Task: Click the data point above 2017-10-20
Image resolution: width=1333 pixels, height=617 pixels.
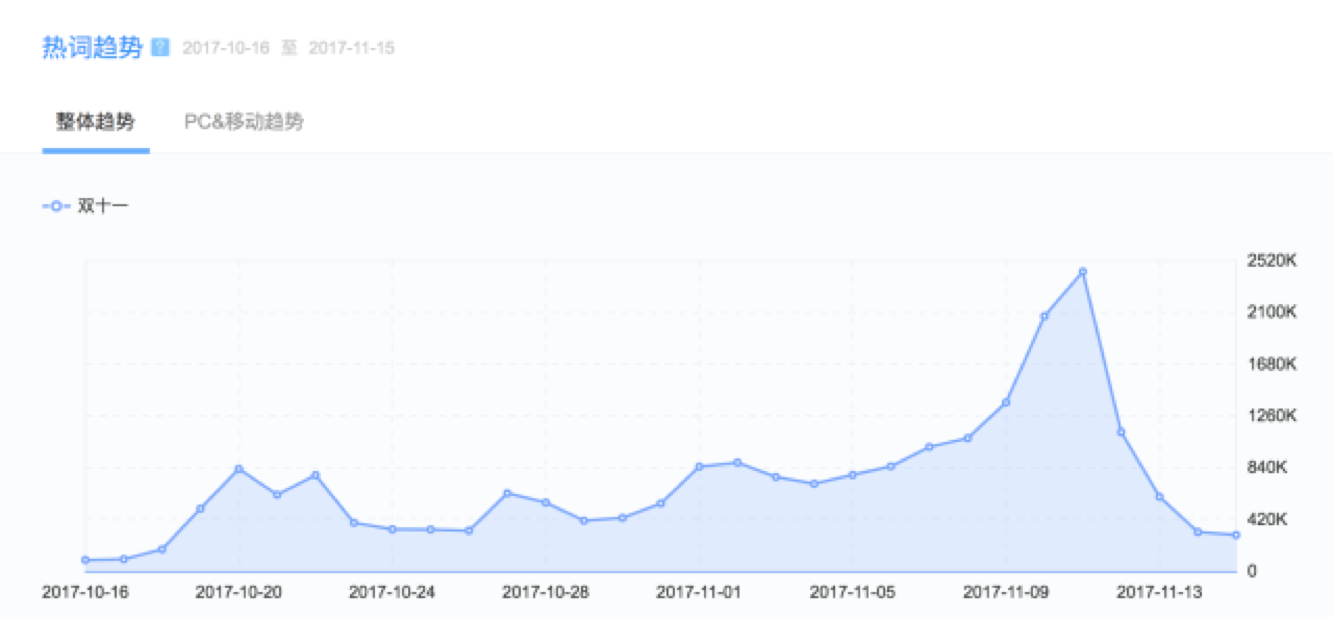Action: pos(239,469)
